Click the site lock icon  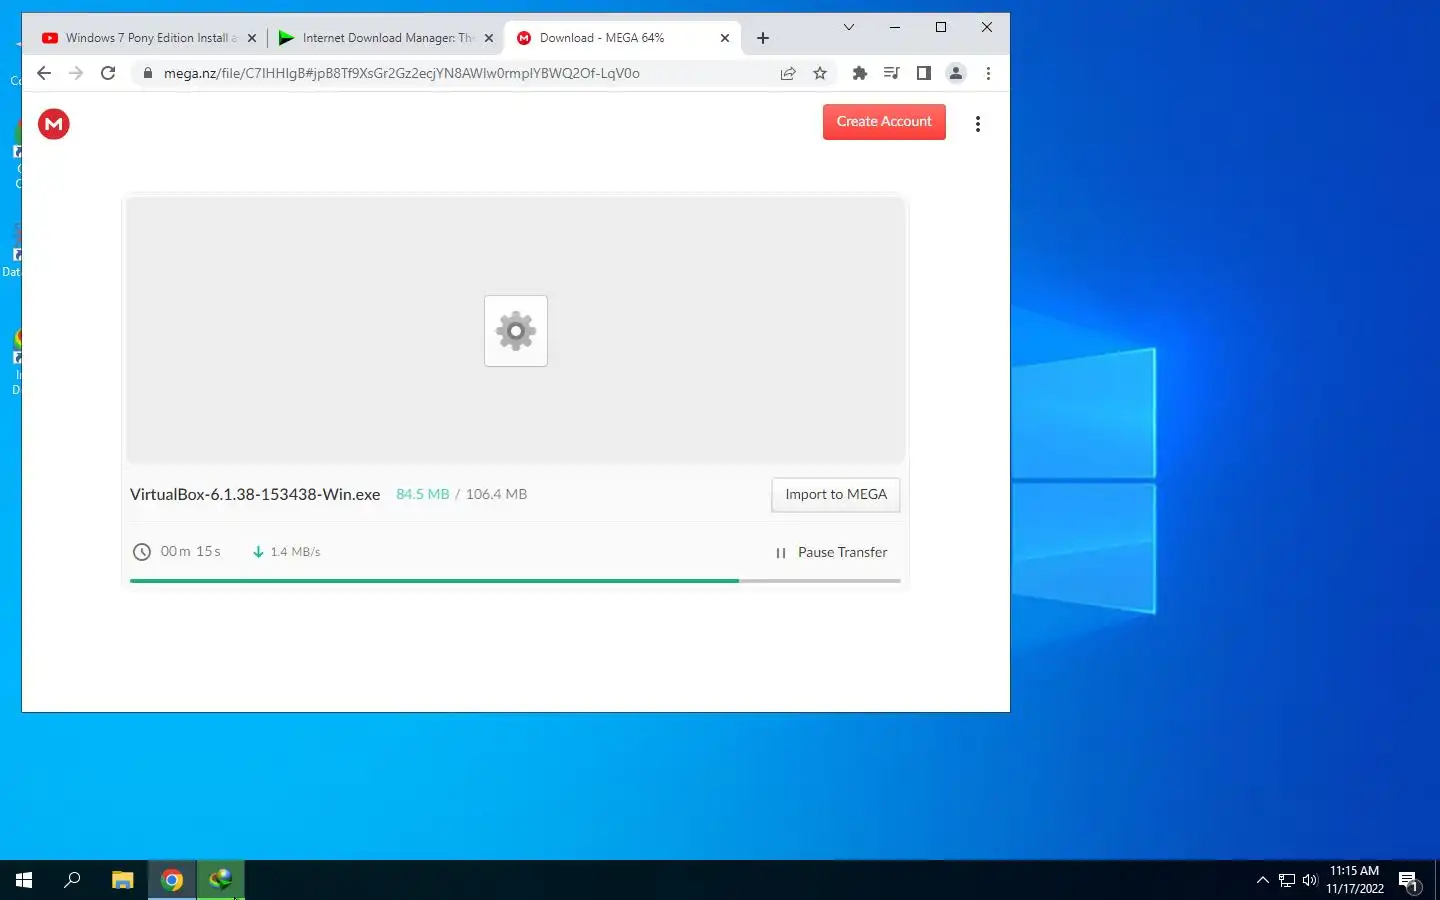148,73
